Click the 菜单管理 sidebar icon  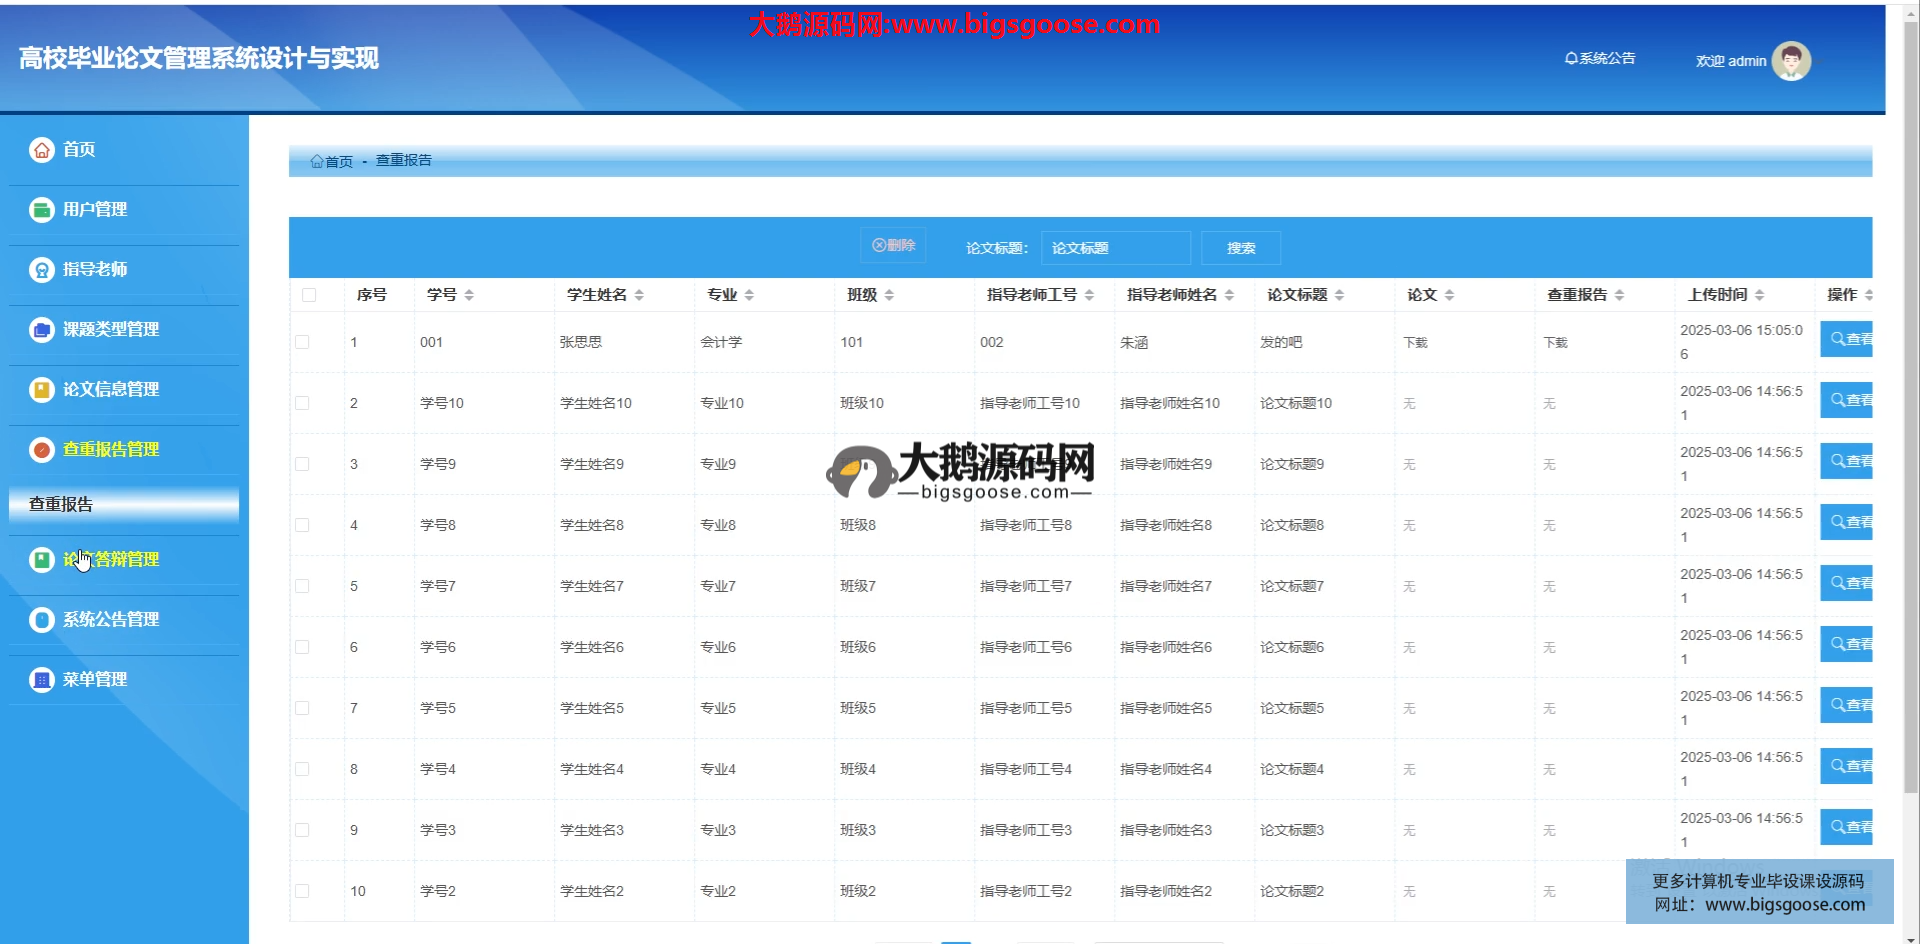tap(41, 680)
